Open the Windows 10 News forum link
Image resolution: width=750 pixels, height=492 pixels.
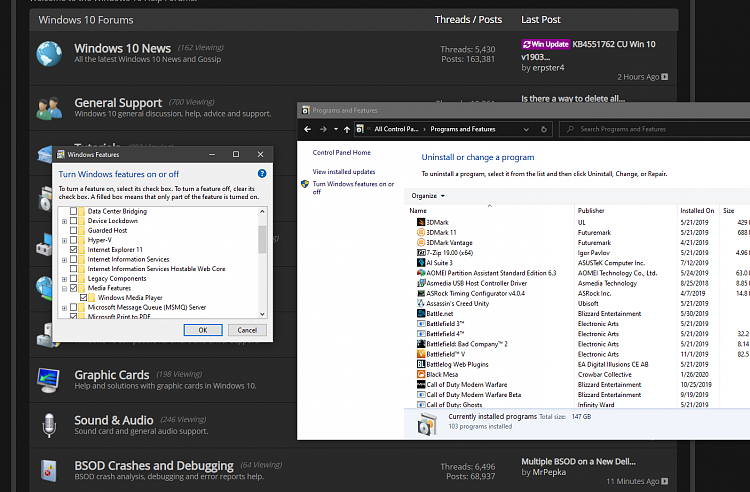point(122,48)
